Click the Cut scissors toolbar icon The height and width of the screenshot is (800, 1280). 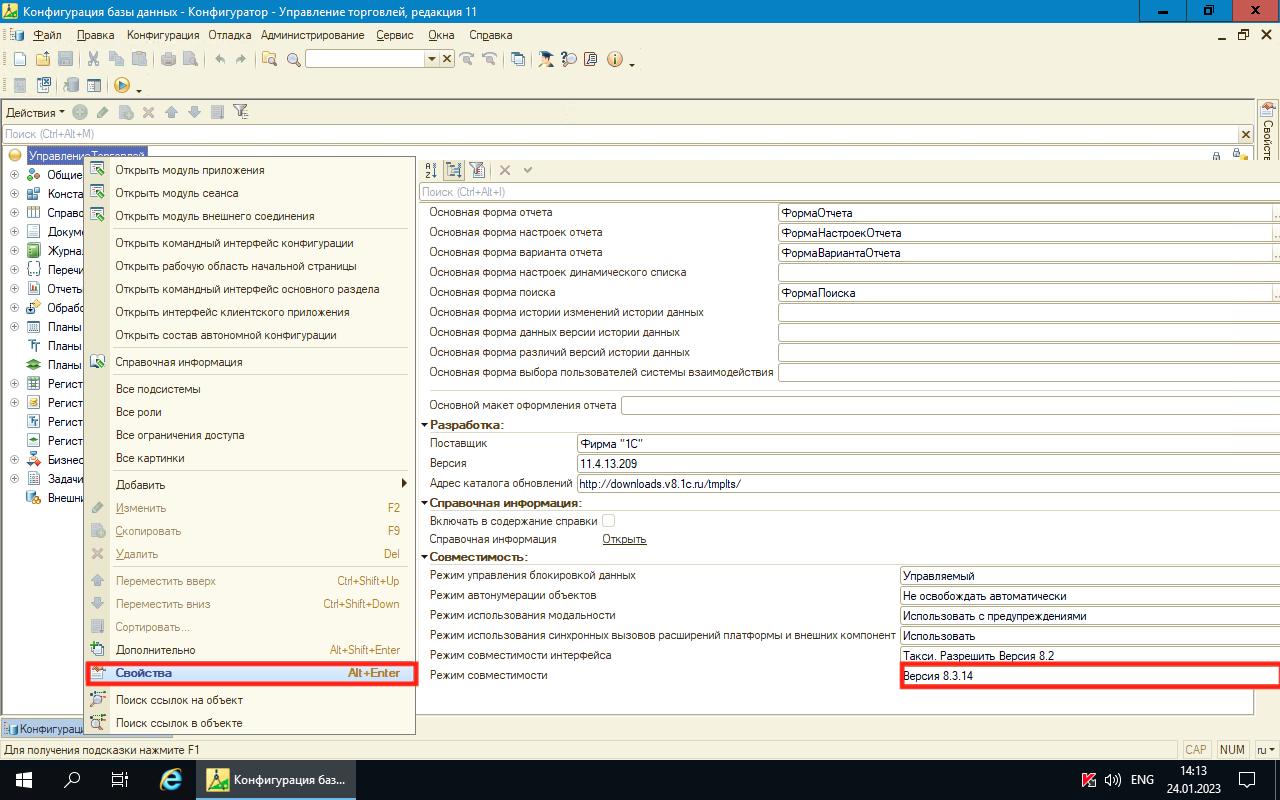[x=94, y=59]
